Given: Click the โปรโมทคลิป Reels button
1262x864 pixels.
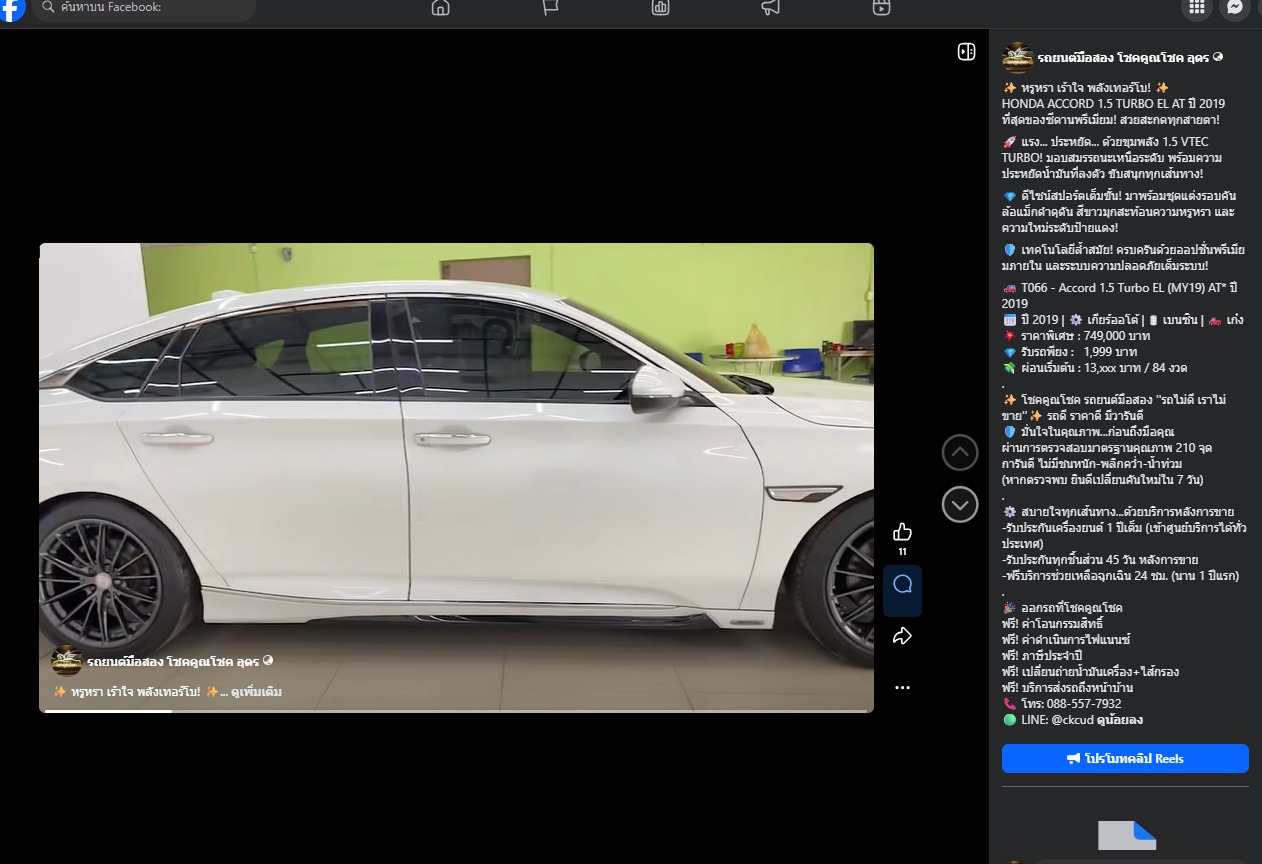Looking at the screenshot, I should tap(1125, 759).
